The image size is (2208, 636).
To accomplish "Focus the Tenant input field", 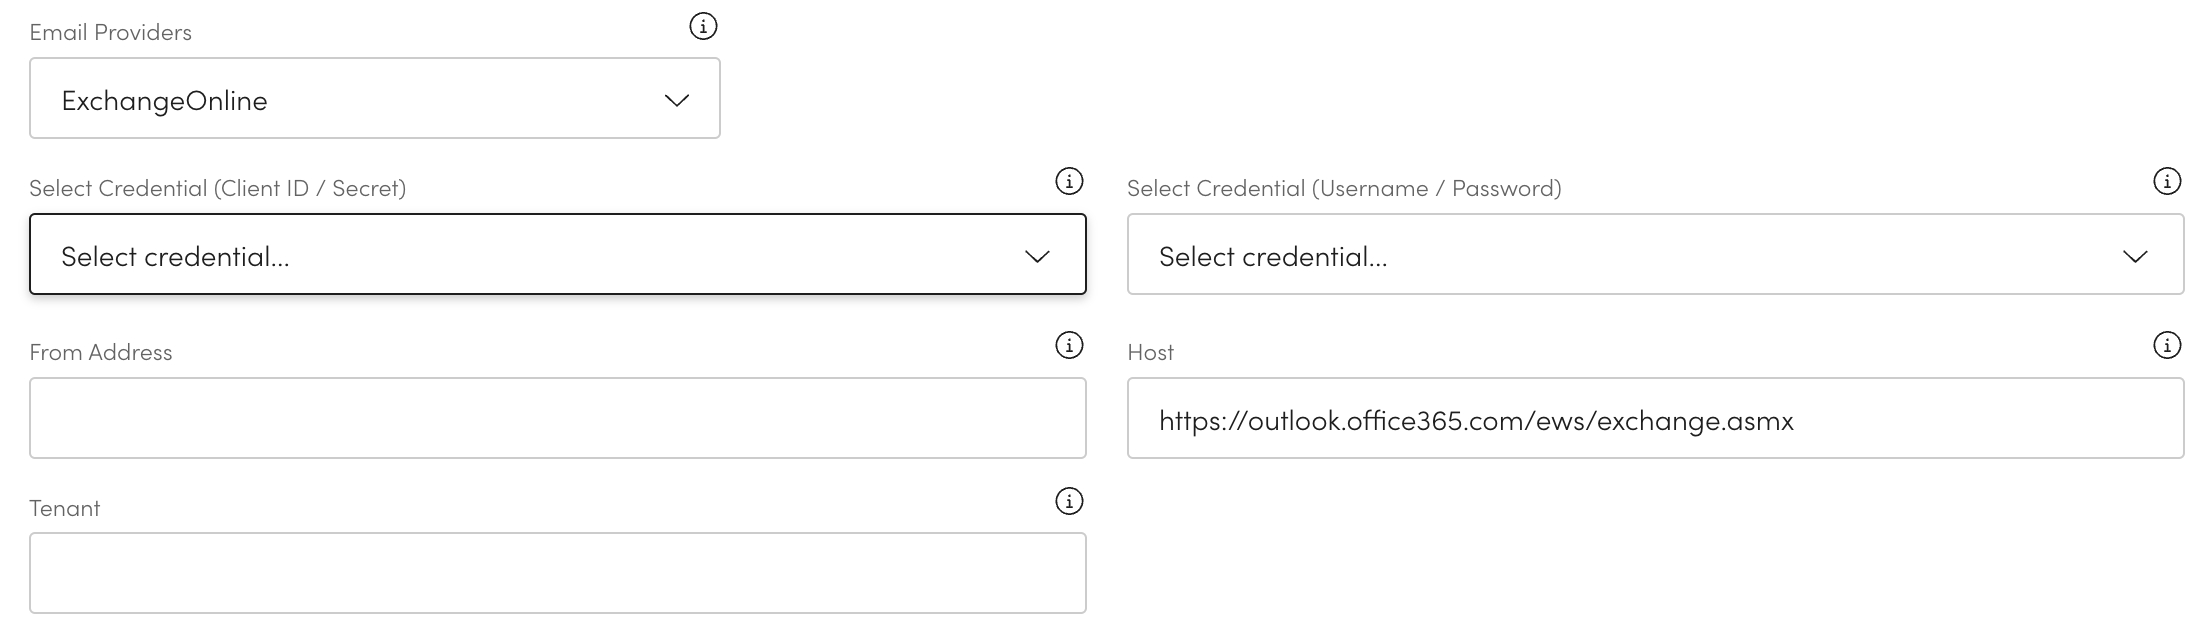I will [x=557, y=573].
